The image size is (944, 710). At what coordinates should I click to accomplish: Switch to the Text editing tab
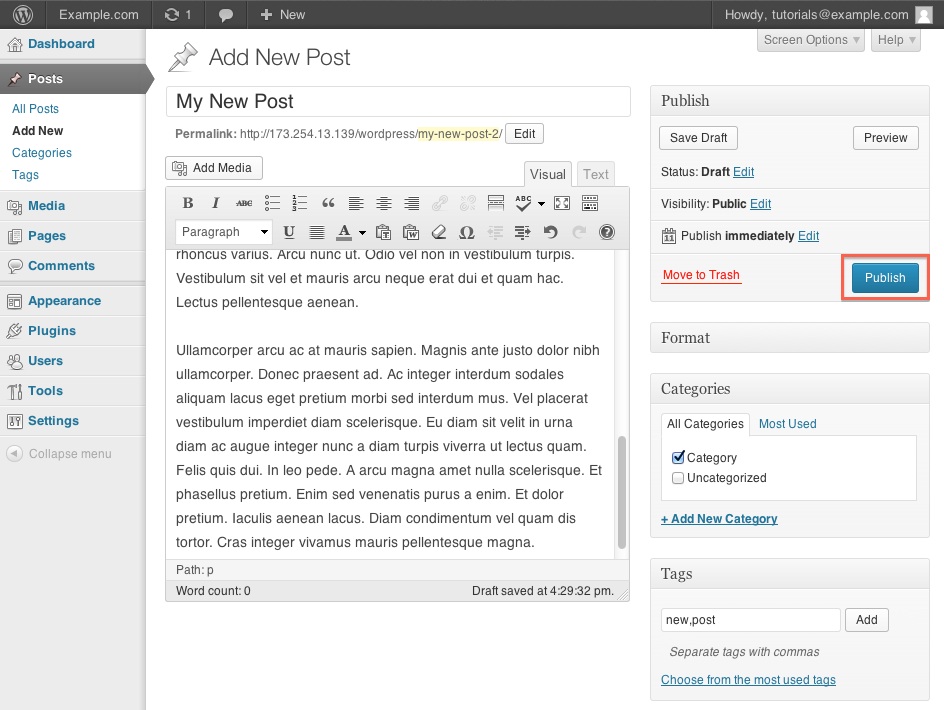point(596,173)
